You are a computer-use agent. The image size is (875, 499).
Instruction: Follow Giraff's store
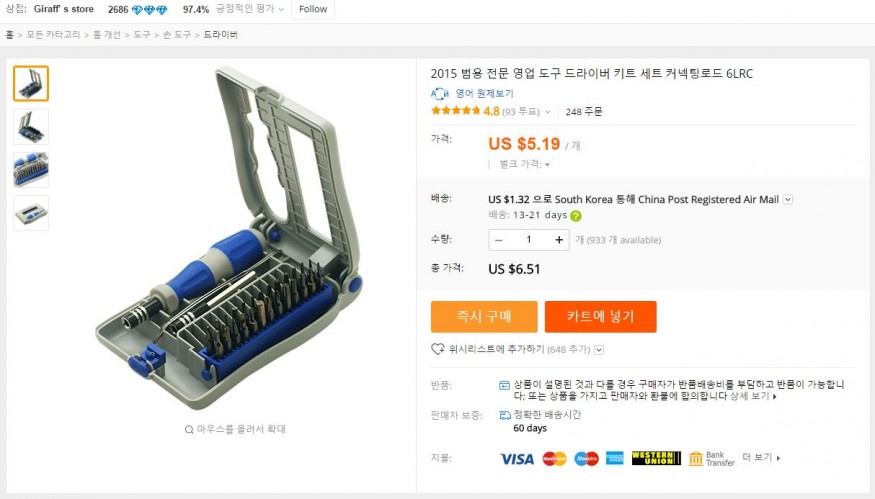point(312,9)
